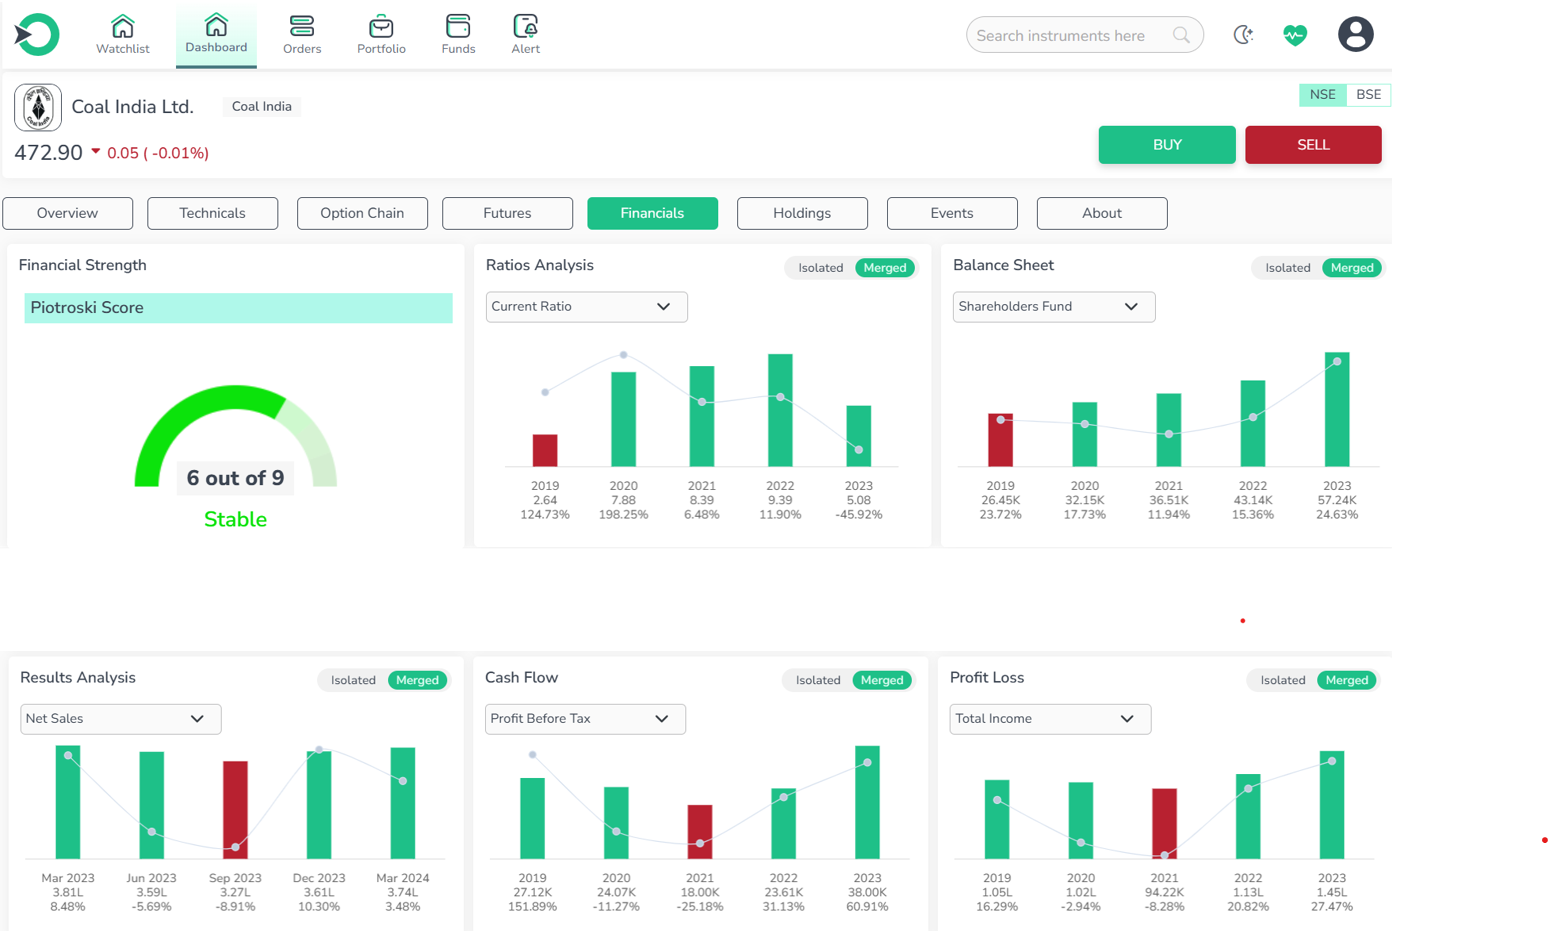1549x931 pixels.
Task: Open the Profit Before Tax dropdown
Action: click(585, 719)
